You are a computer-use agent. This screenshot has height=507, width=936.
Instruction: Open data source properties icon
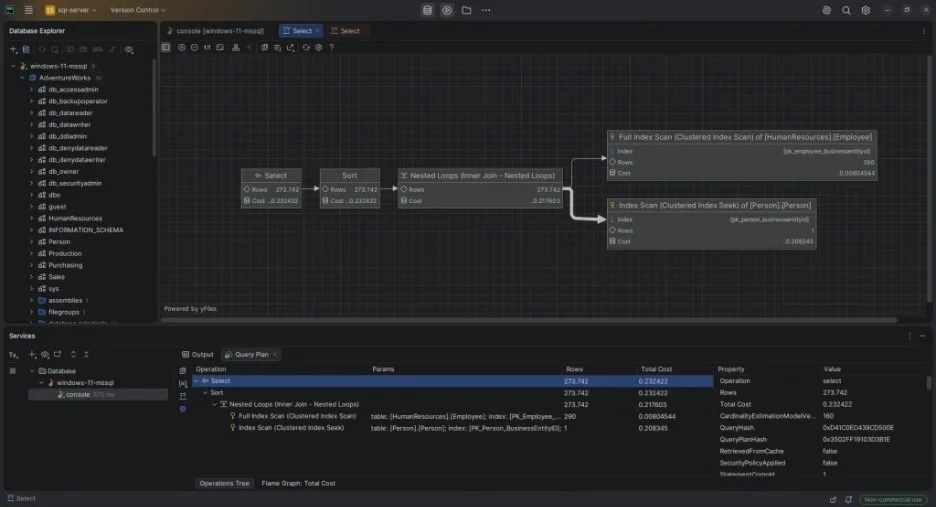pos(26,50)
